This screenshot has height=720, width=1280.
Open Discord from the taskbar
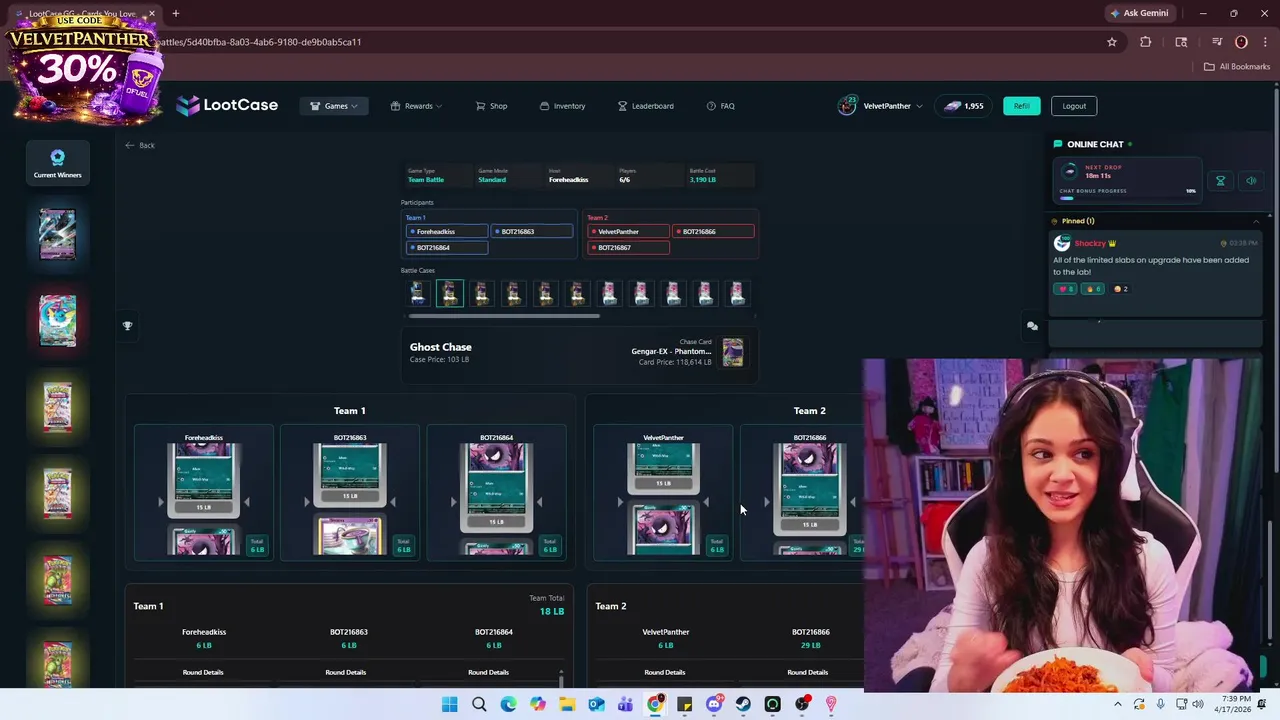tap(713, 705)
